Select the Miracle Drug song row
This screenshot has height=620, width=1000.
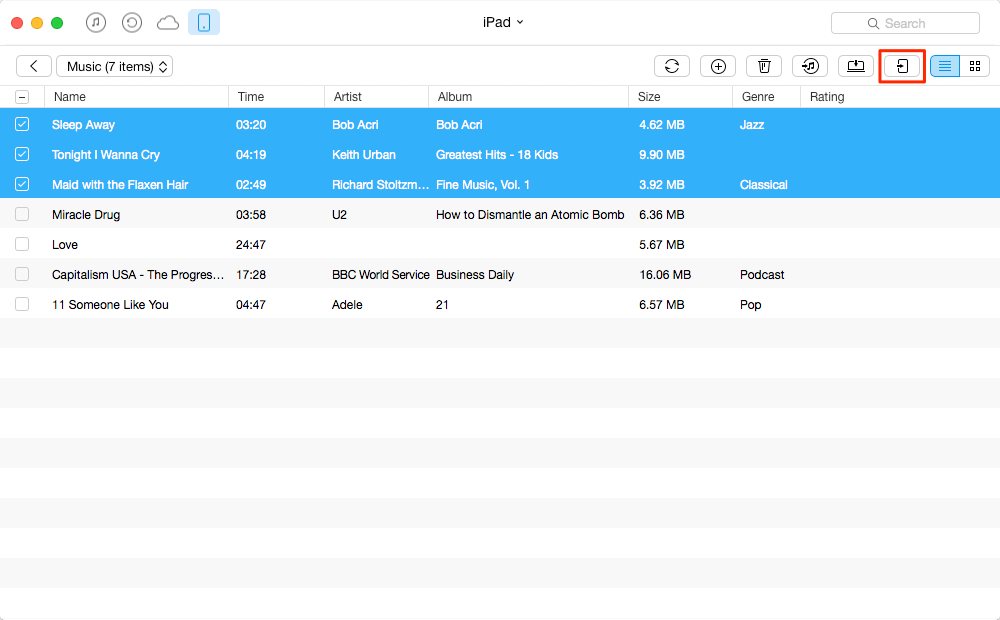click(500, 214)
